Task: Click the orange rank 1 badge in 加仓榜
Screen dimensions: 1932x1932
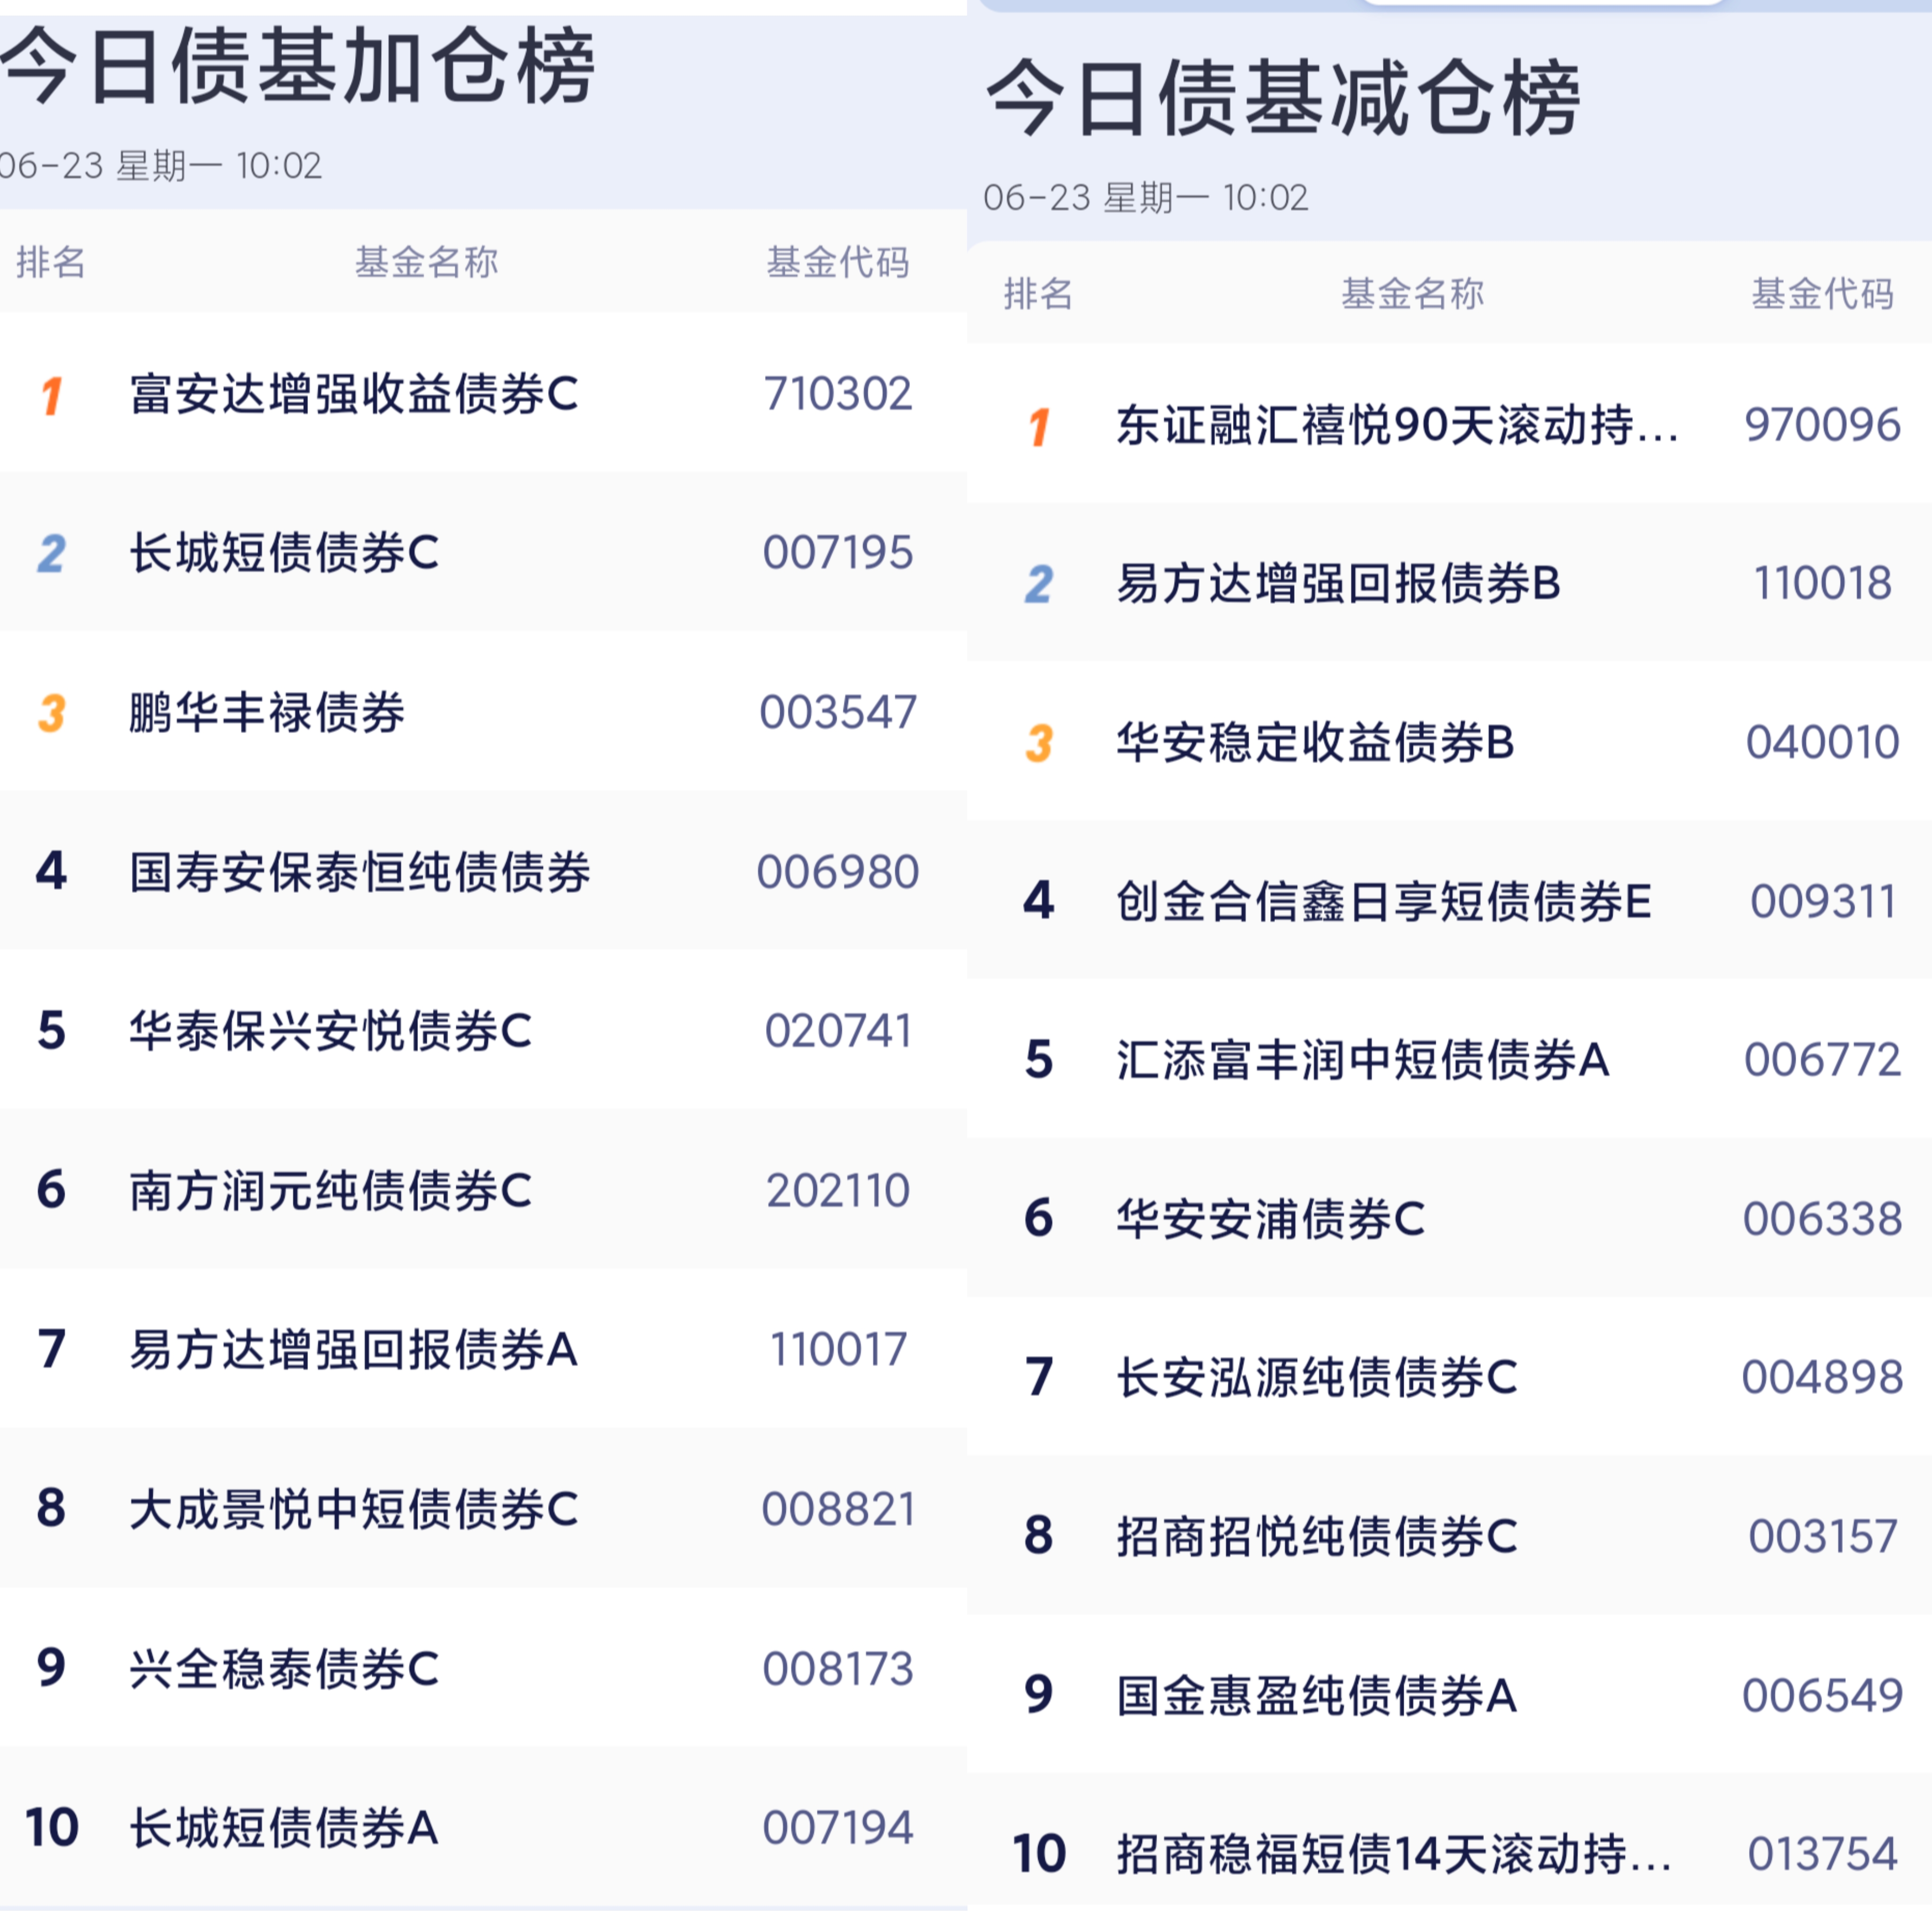Action: click(52, 395)
